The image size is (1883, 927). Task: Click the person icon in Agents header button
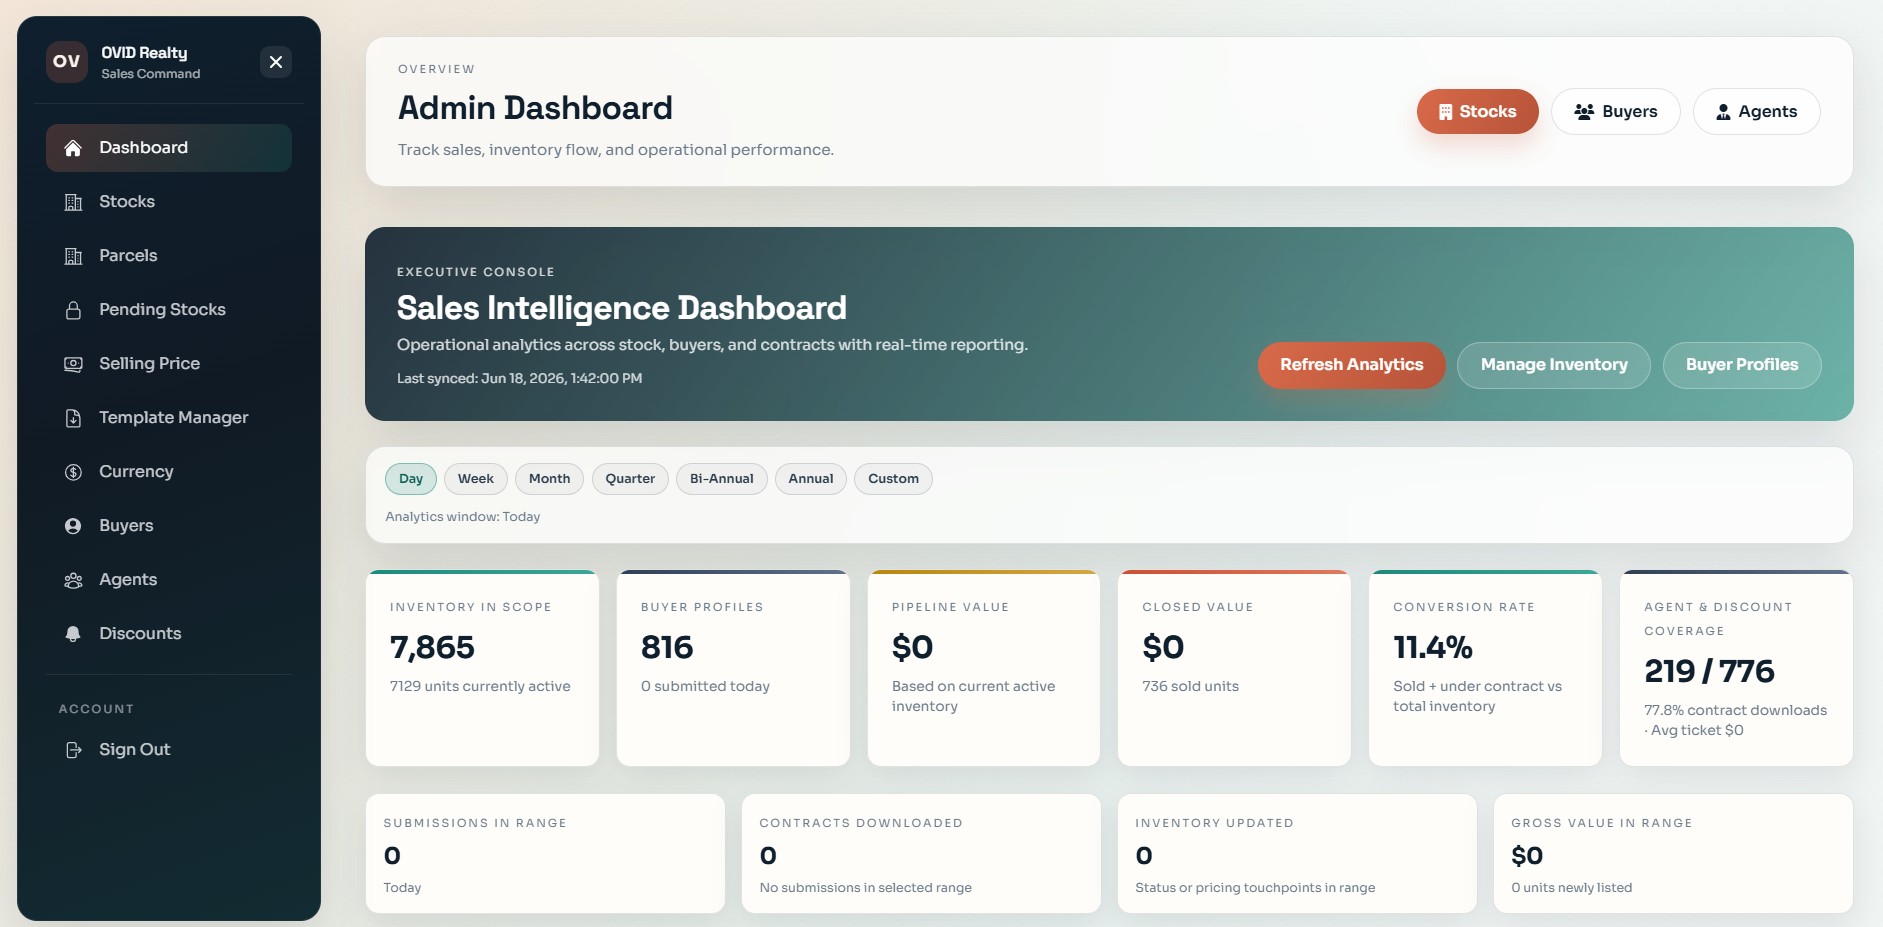click(x=1723, y=112)
